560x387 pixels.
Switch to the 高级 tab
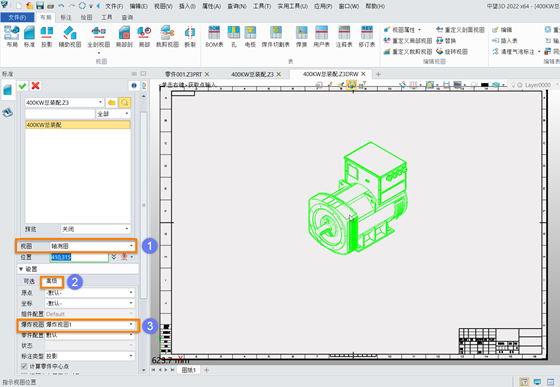tap(52, 281)
